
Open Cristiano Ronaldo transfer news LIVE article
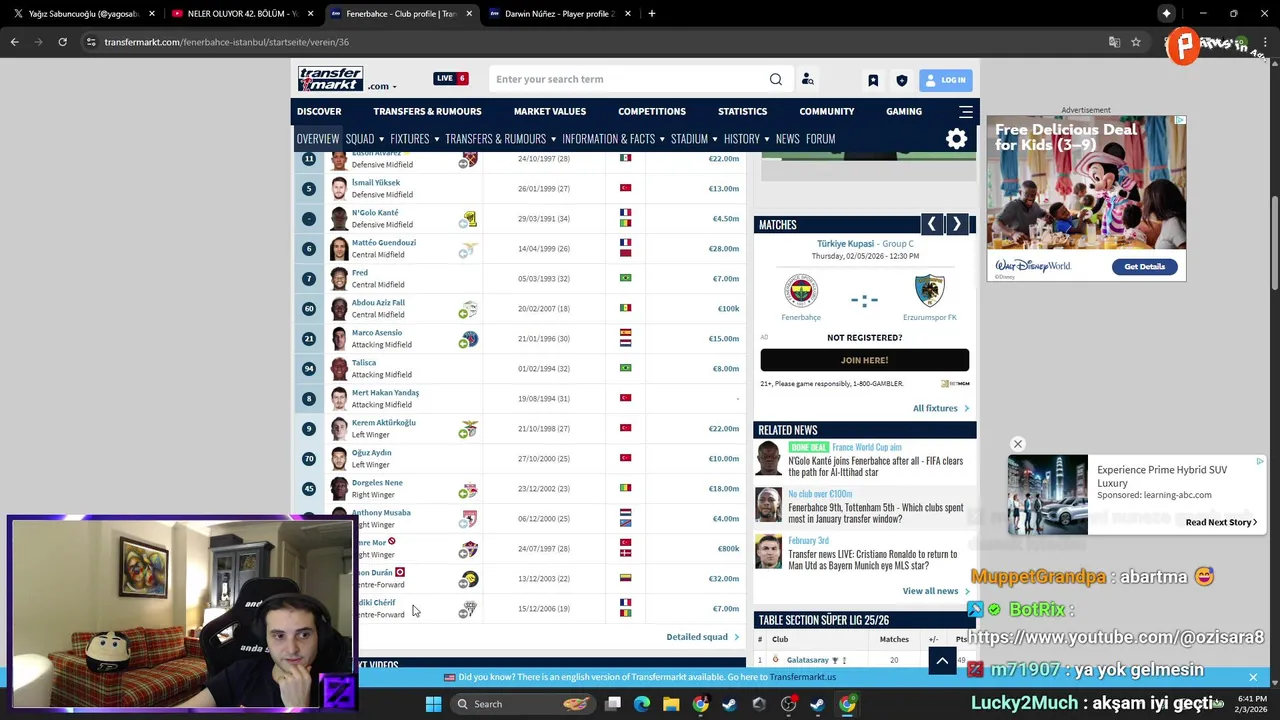[872, 559]
